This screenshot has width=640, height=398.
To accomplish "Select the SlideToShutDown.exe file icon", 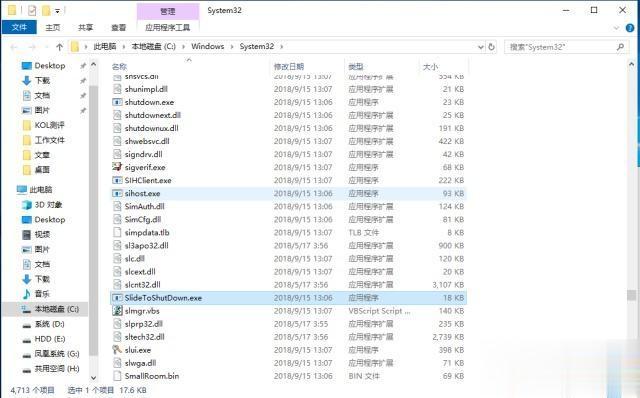I will [117, 298].
